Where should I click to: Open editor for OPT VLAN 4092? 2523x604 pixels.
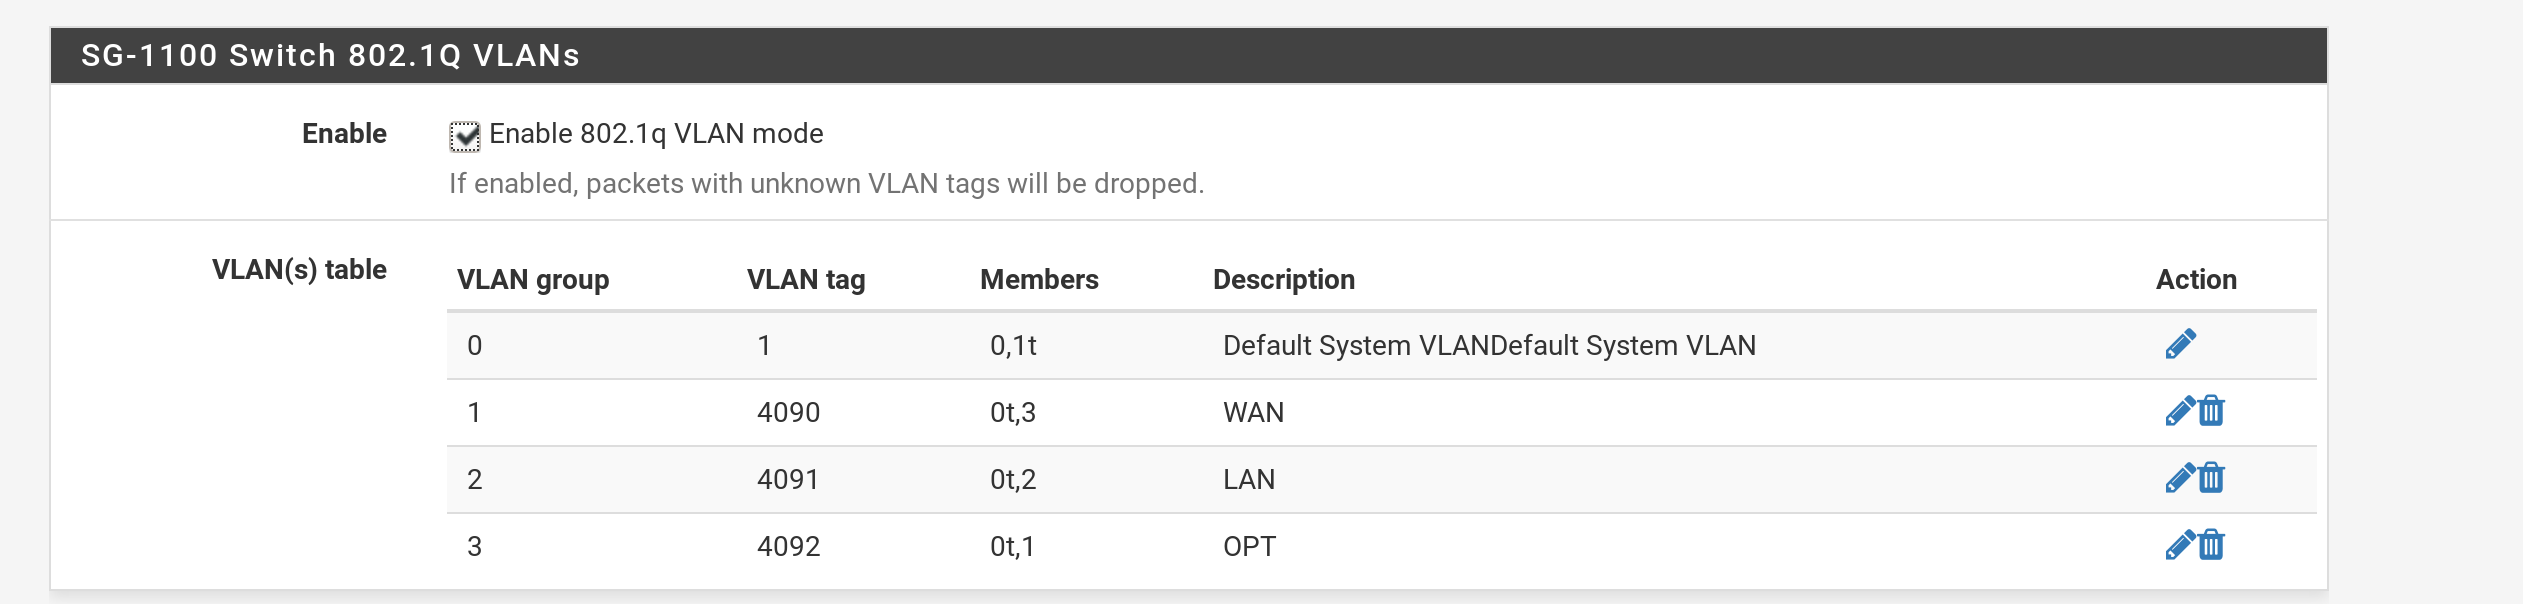pos(2179,545)
